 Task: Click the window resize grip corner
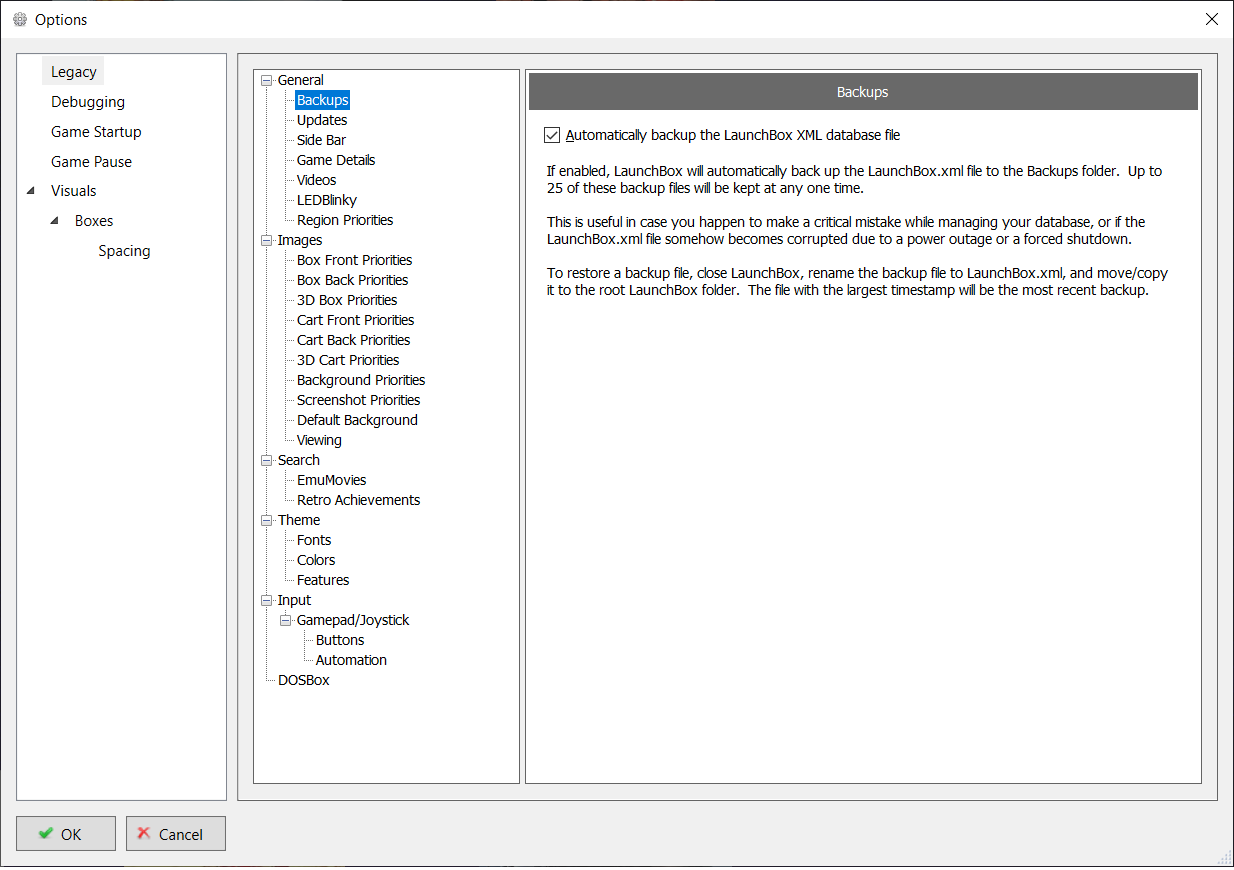[x=1225, y=858]
